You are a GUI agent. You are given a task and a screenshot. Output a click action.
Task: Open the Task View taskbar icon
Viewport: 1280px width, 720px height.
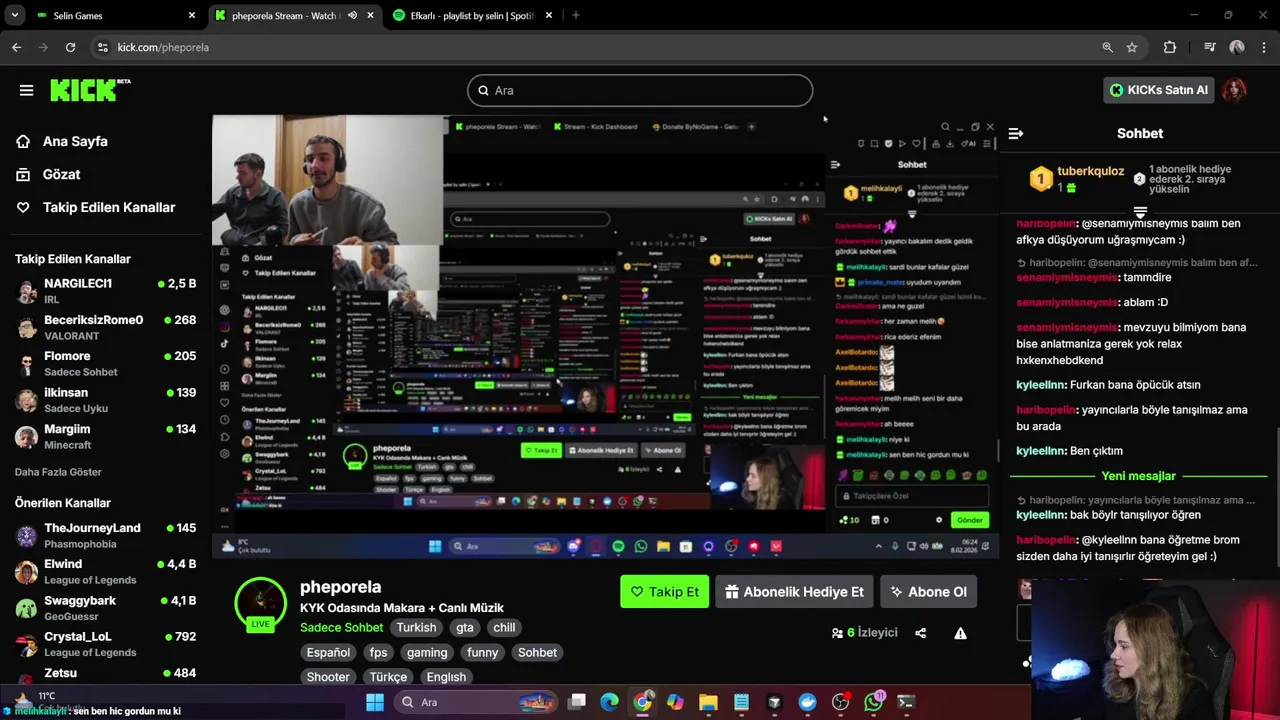577,702
